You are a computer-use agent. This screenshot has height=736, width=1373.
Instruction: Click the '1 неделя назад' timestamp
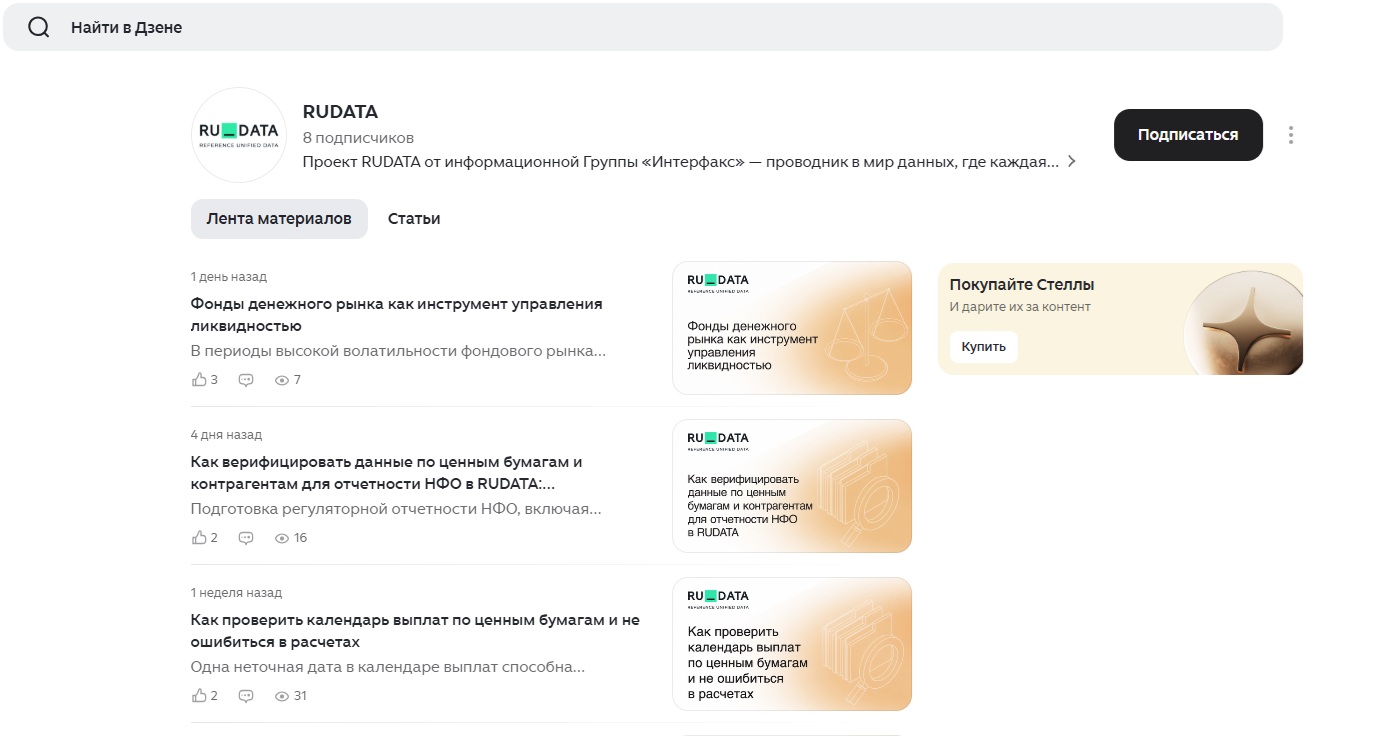pos(237,593)
